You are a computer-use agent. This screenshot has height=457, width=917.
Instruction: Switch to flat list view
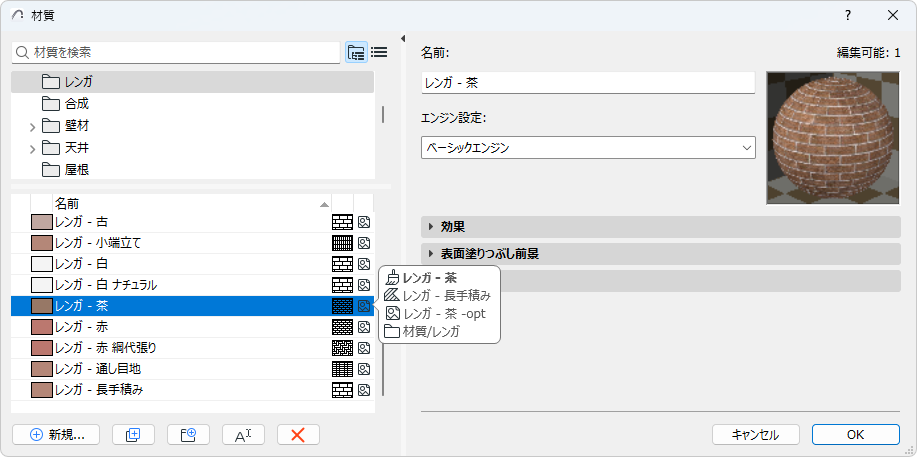pos(379,53)
